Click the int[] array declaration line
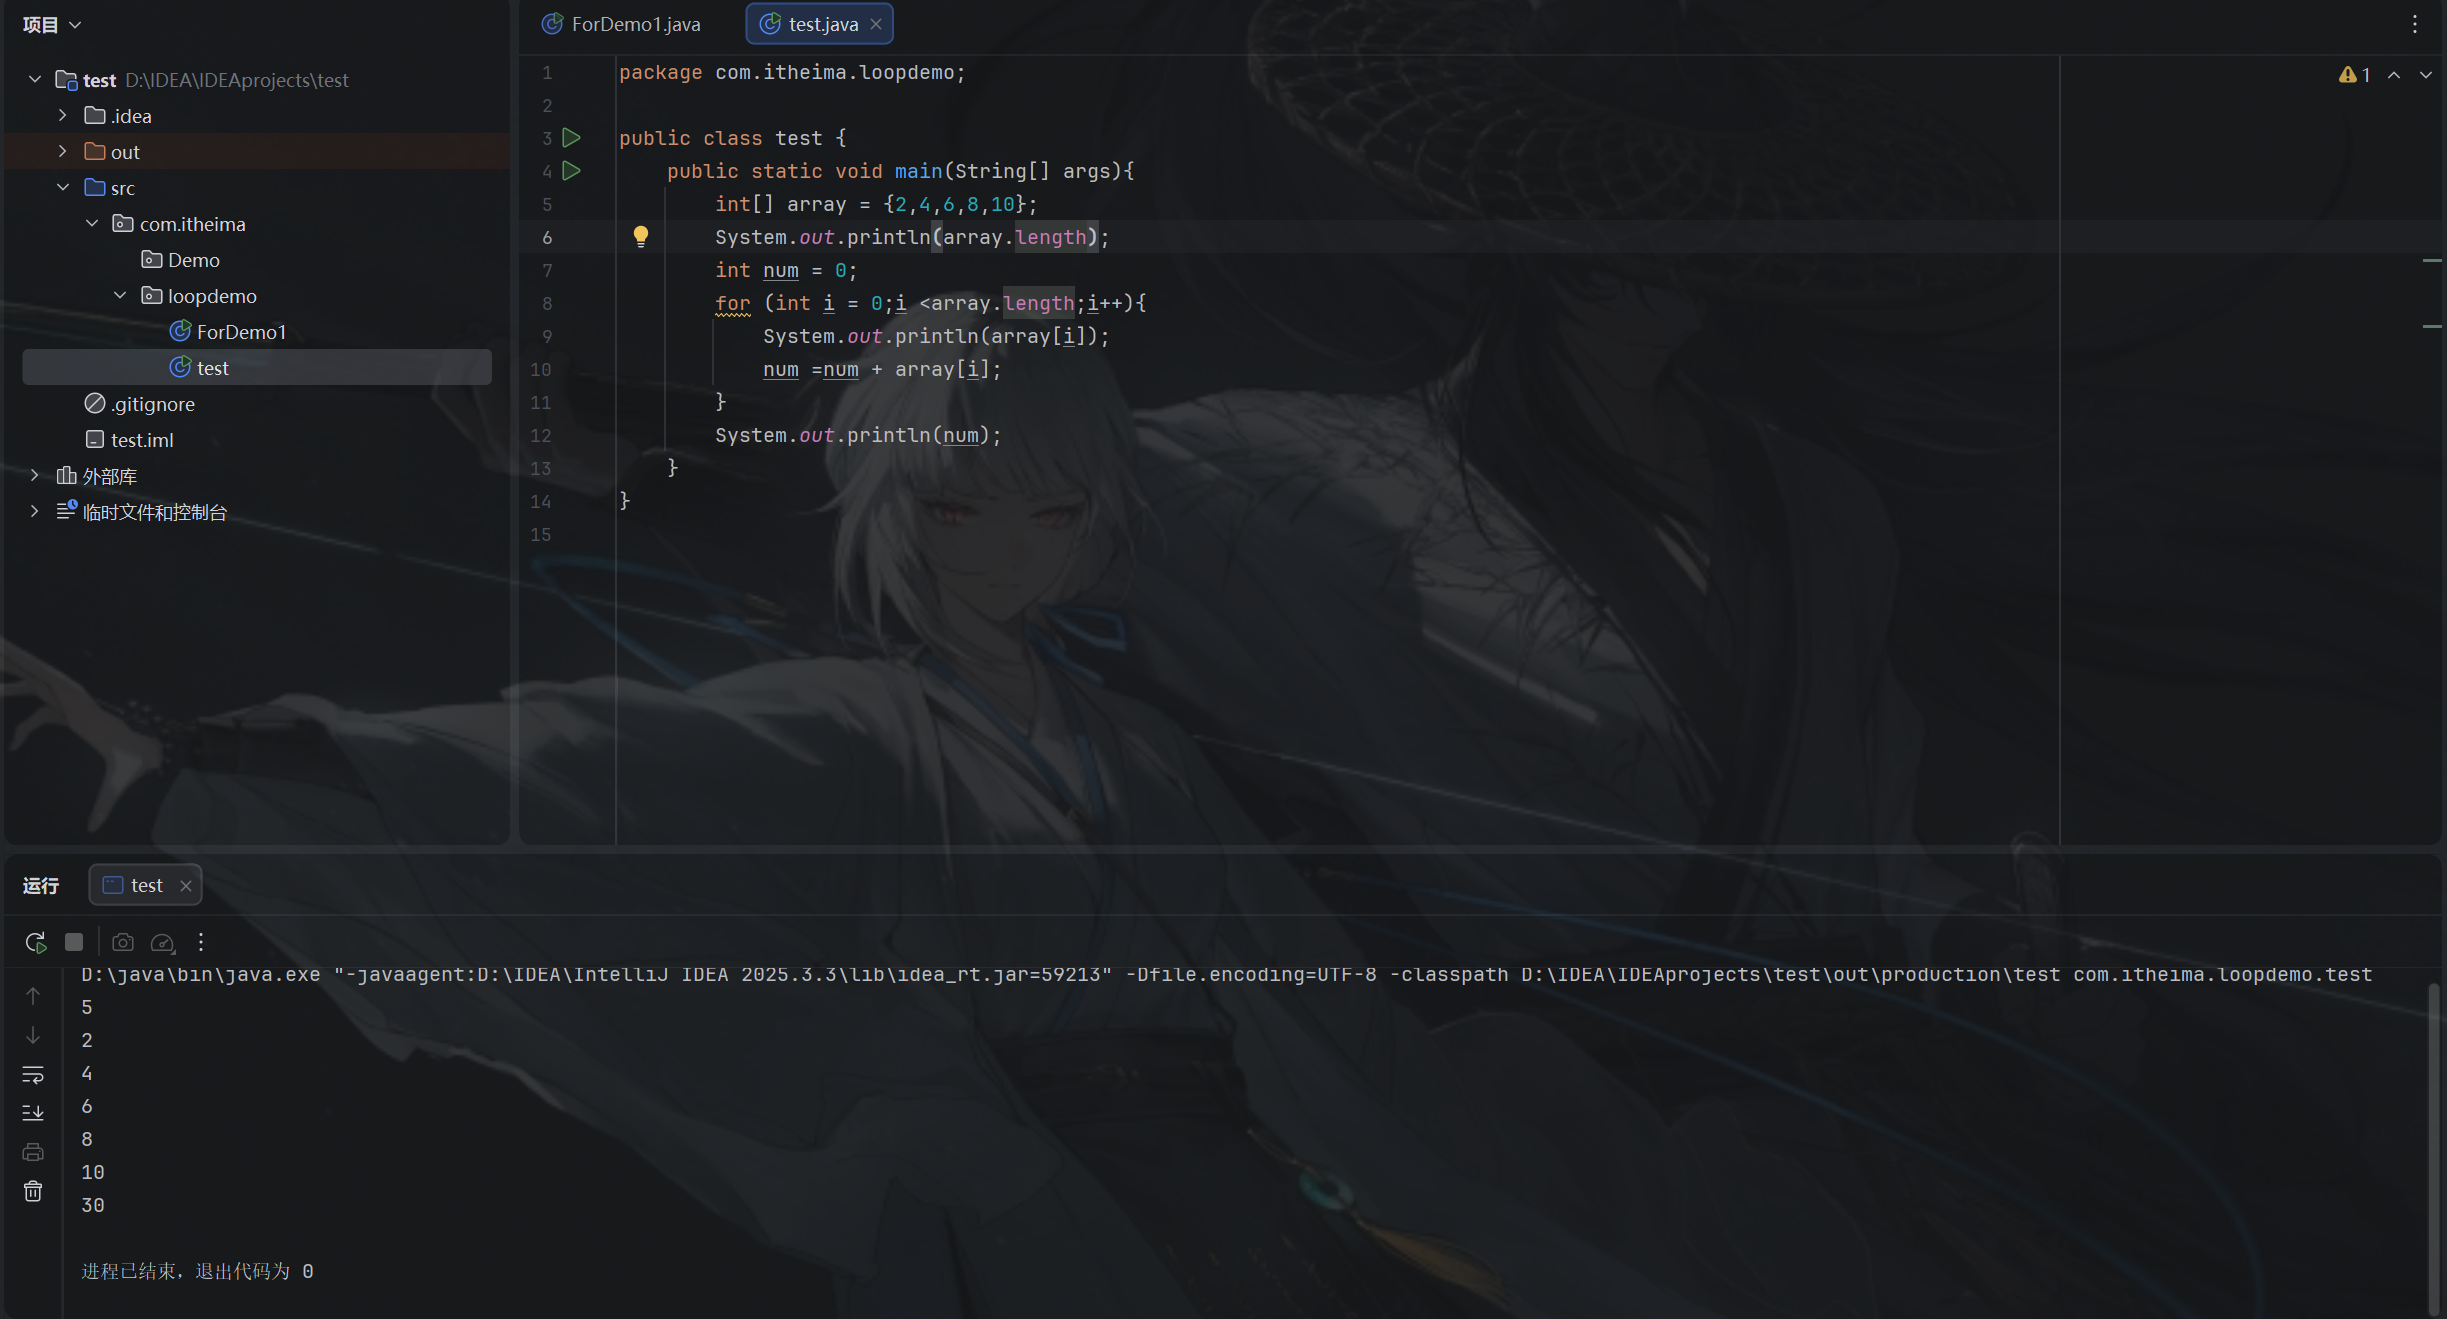This screenshot has width=2447, height=1319. 876,204
